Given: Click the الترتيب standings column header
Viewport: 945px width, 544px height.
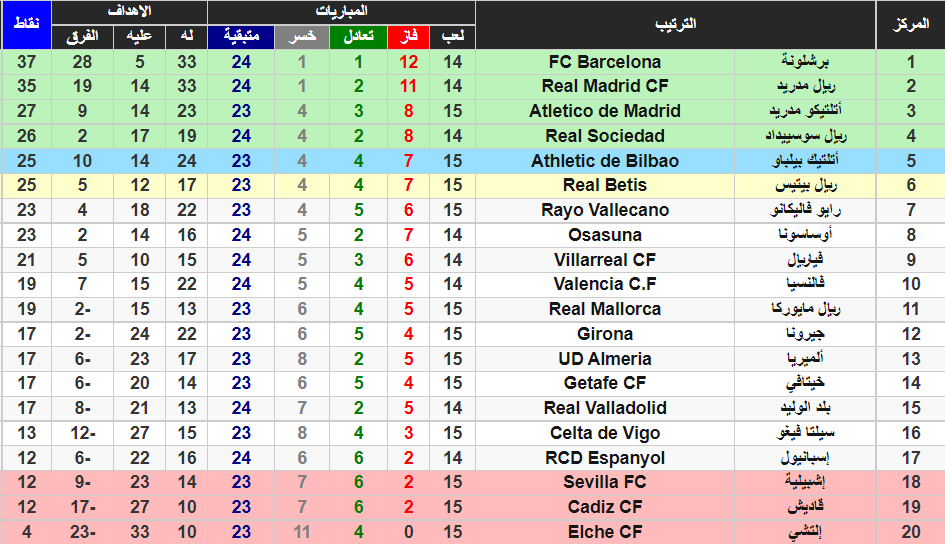Looking at the screenshot, I should (675, 25).
